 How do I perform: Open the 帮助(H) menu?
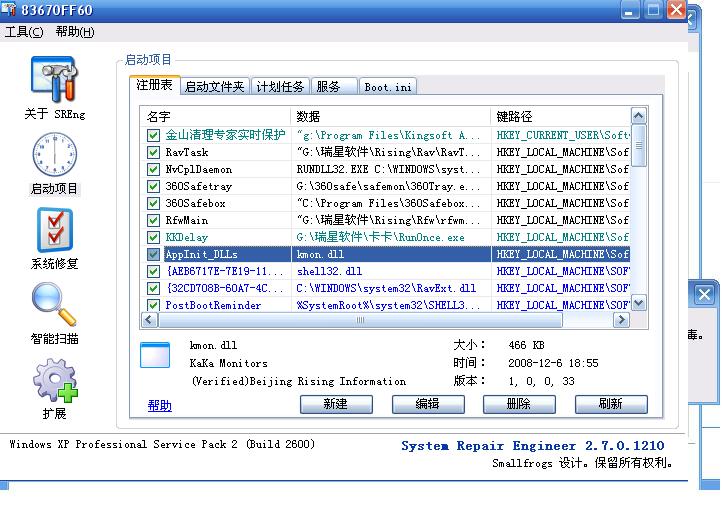75,32
